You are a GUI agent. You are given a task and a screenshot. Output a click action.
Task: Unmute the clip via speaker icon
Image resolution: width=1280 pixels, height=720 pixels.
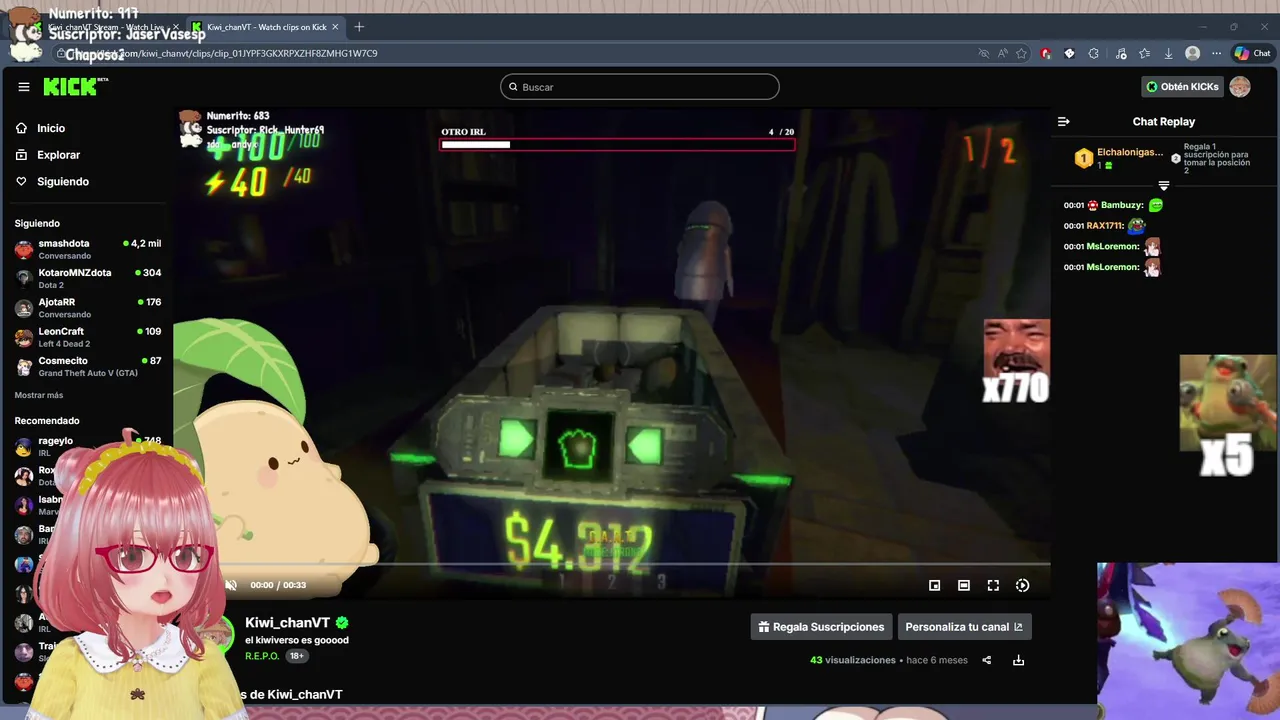(231, 585)
